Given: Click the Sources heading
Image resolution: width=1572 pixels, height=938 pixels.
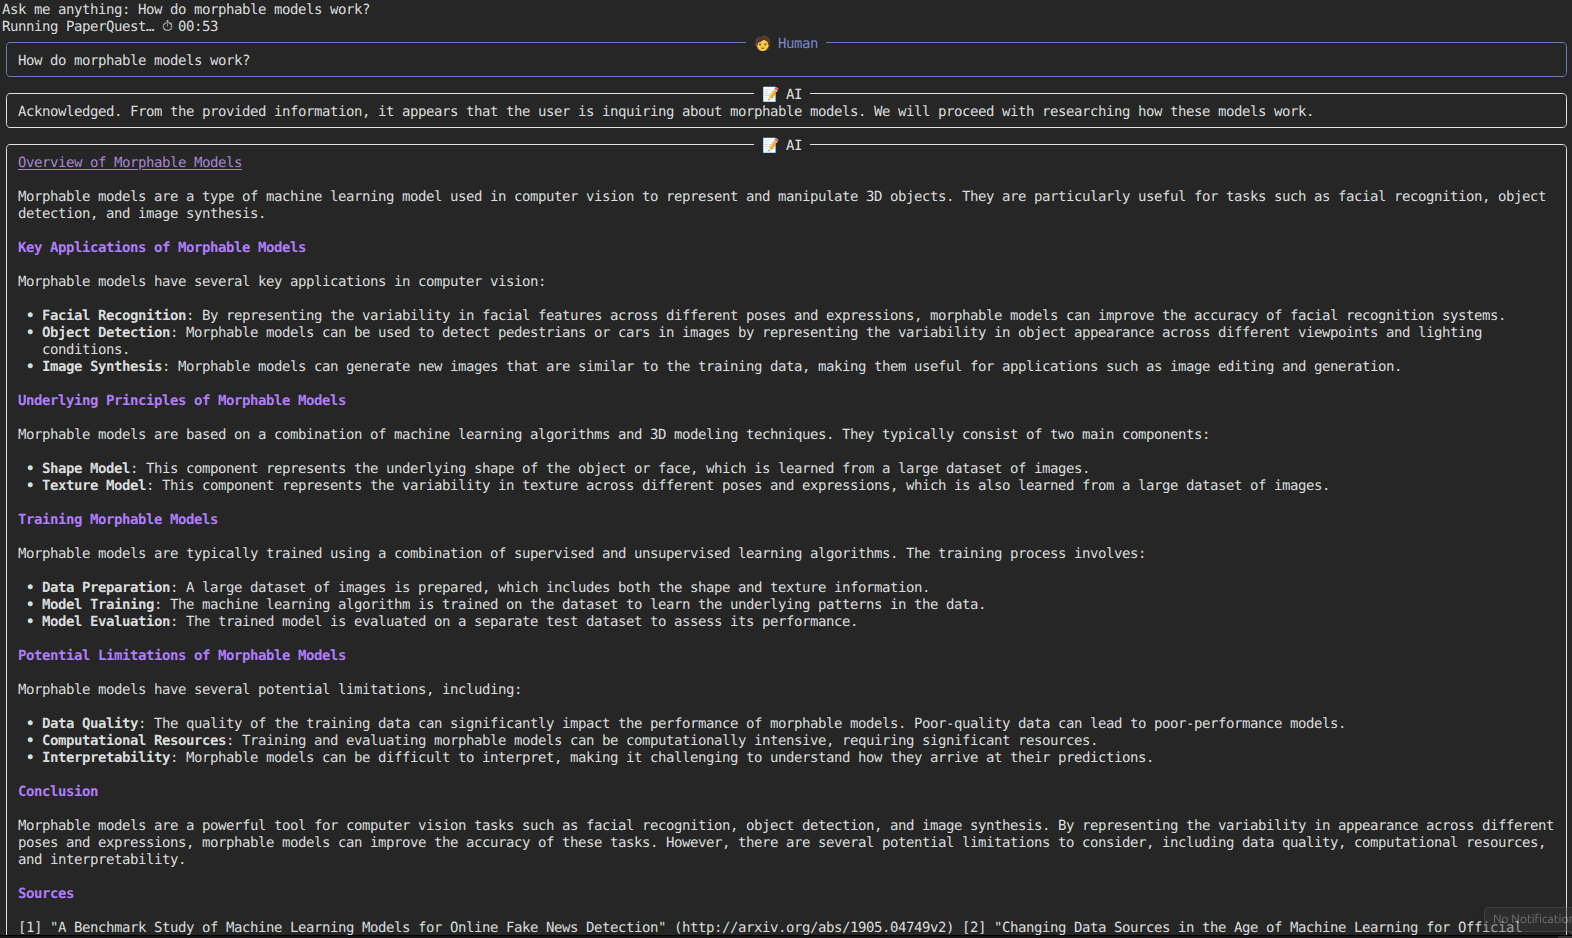Looking at the screenshot, I should click(x=46, y=893).
